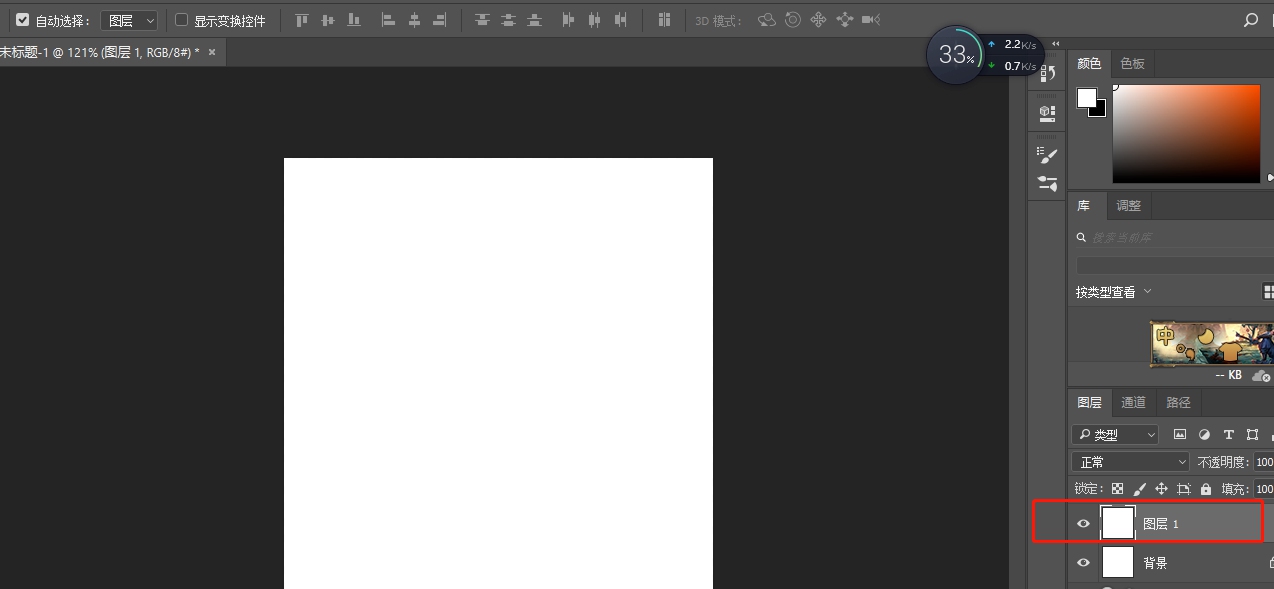
Task: Switch to the 色板 tab
Action: [x=1131, y=63]
